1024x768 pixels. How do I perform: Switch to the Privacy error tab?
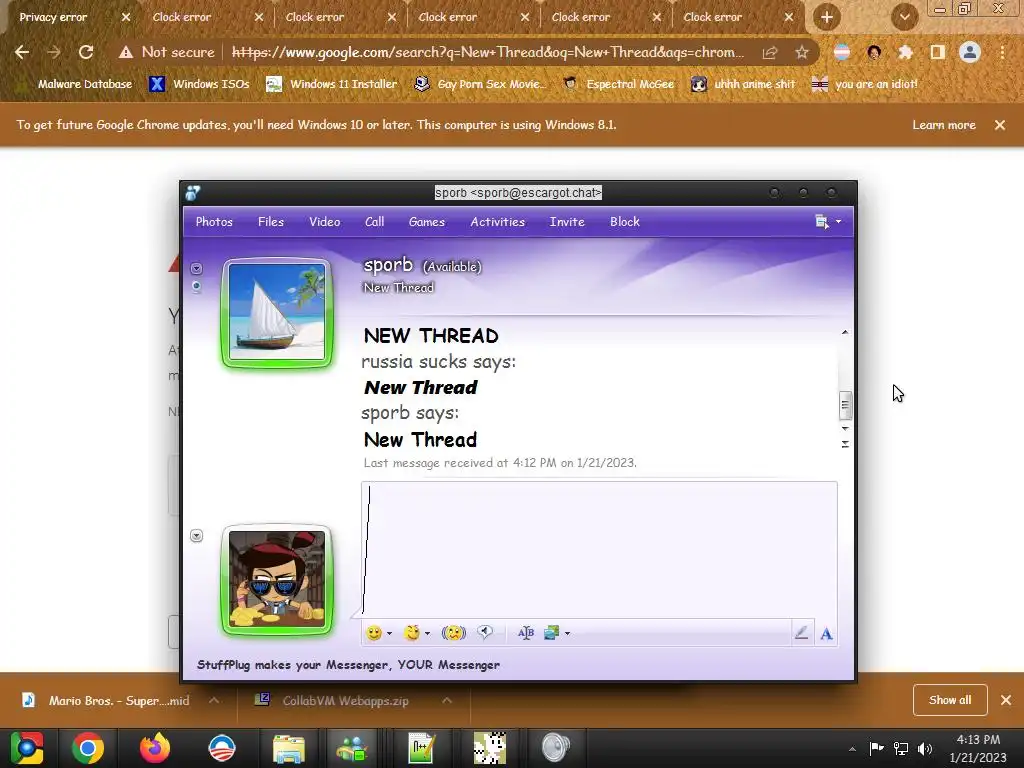54,18
